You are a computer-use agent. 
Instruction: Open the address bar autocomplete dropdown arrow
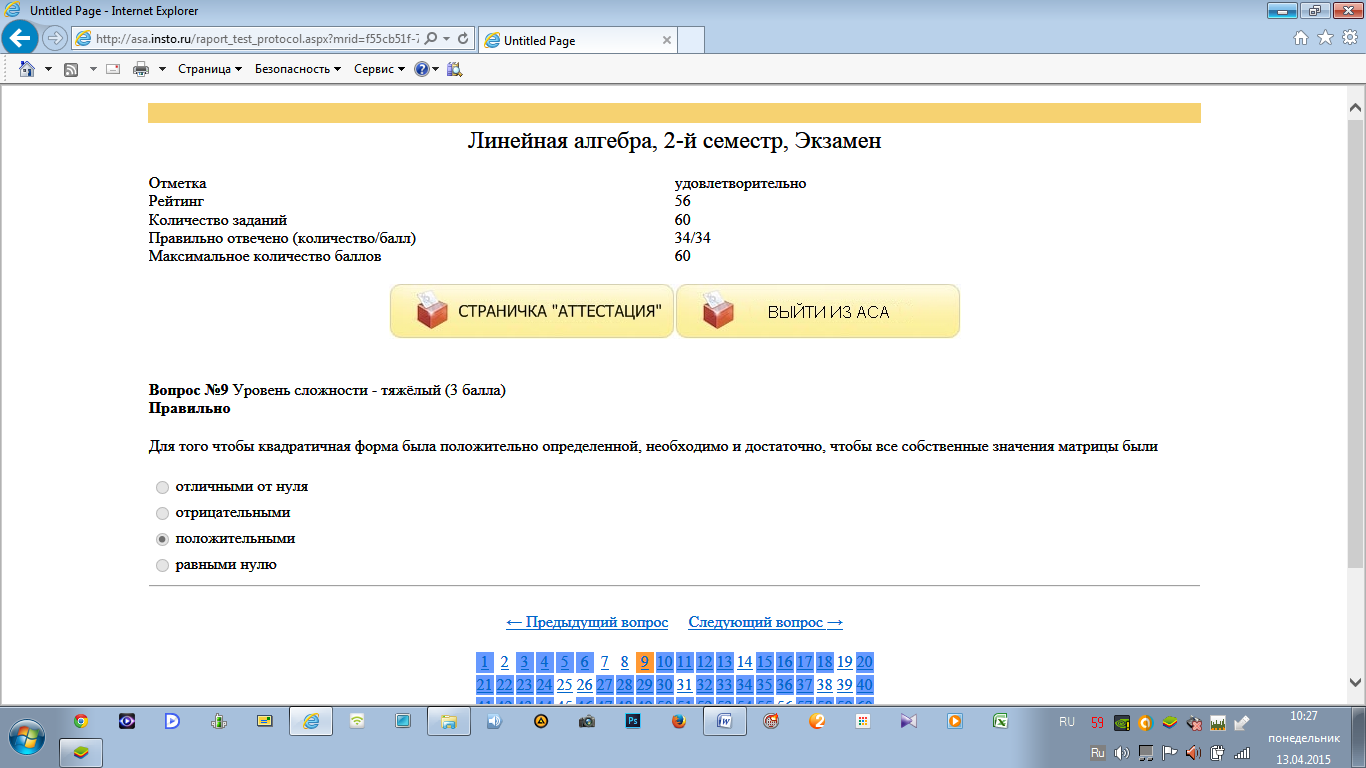[446, 38]
